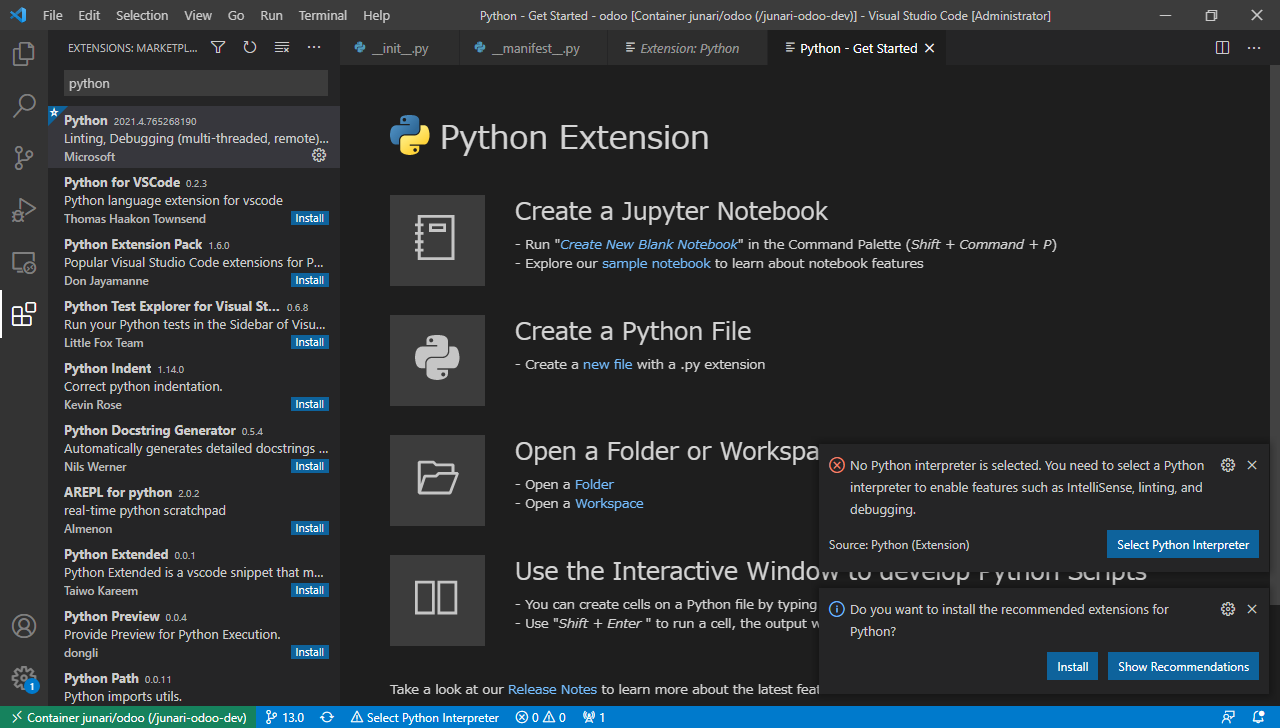
Task: Open the Source Control view
Action: (x=24, y=158)
